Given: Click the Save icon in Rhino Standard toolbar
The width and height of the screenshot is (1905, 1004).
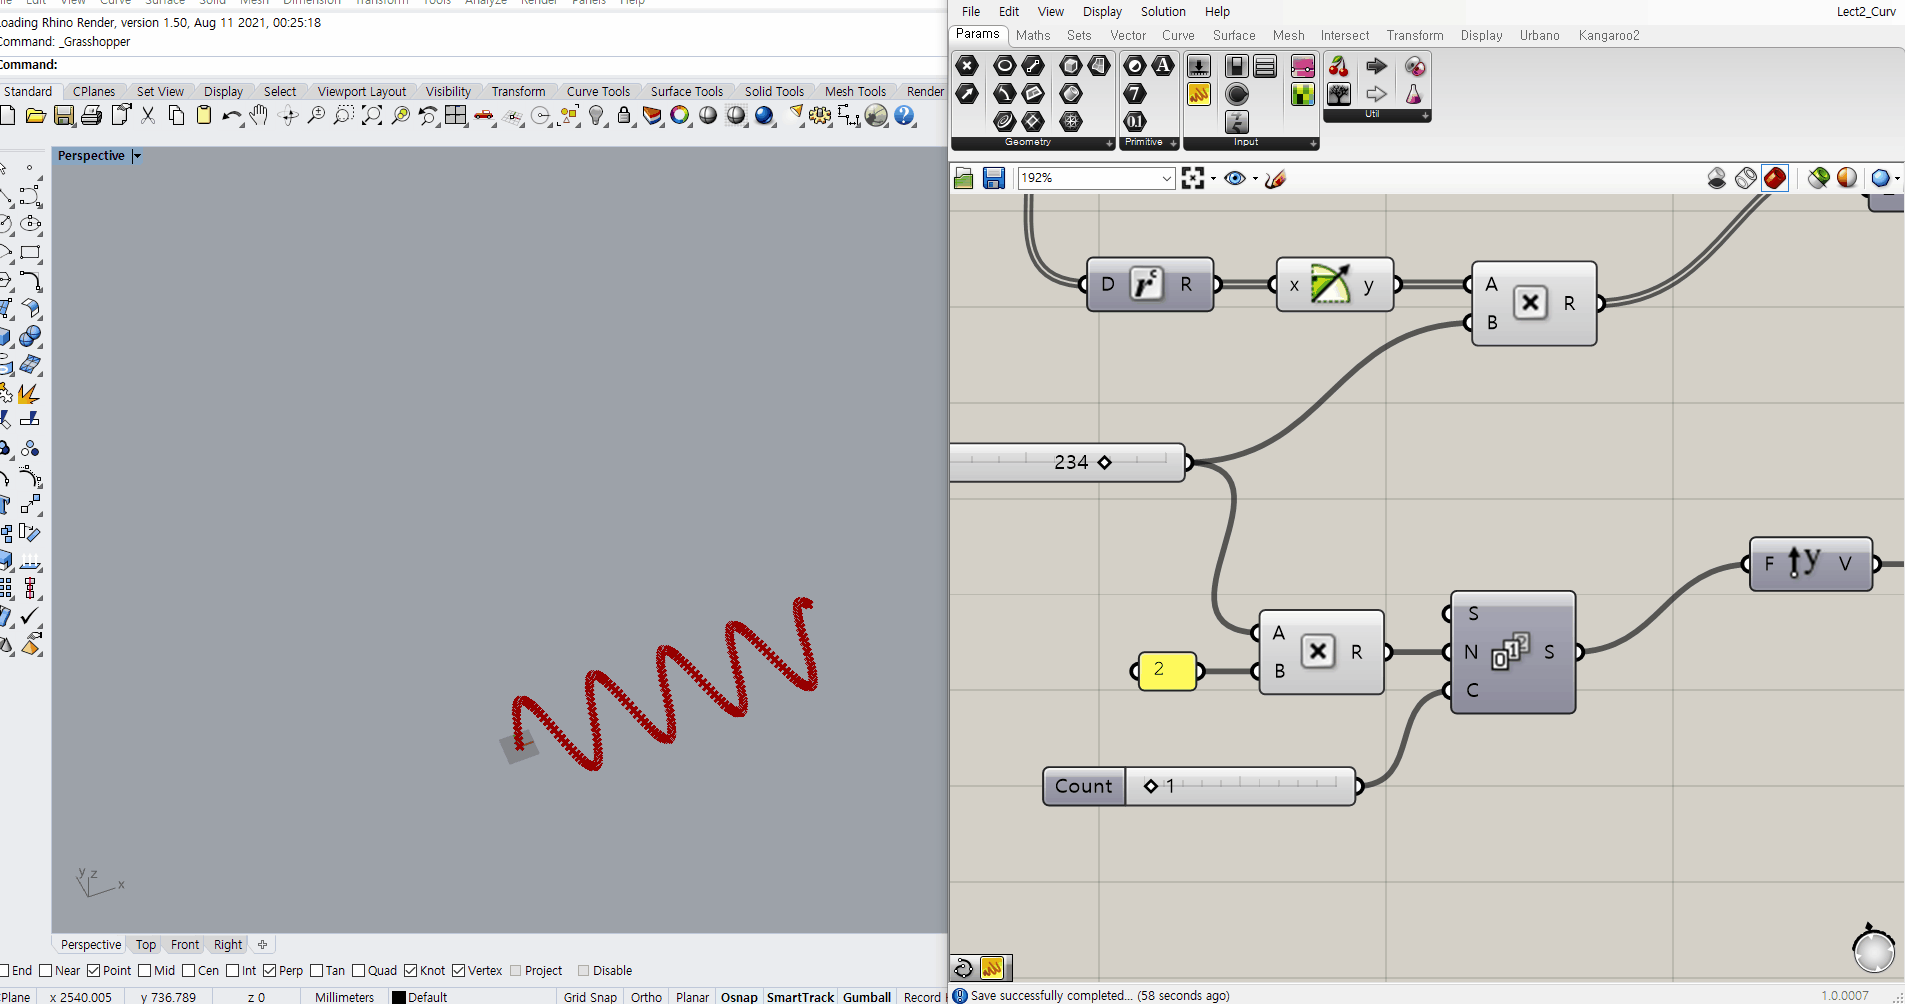Looking at the screenshot, I should 64,116.
